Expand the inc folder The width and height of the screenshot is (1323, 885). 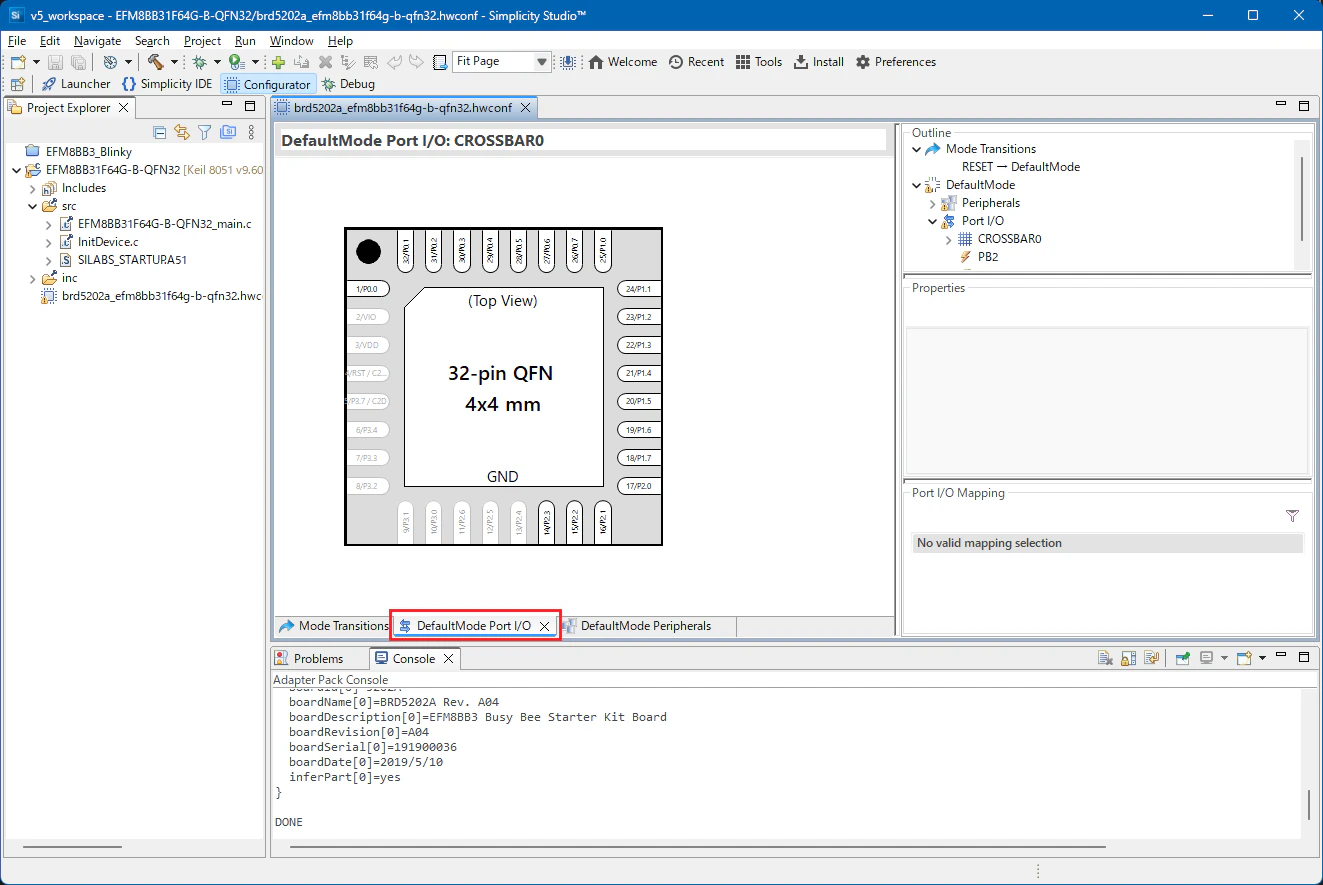(x=32, y=278)
